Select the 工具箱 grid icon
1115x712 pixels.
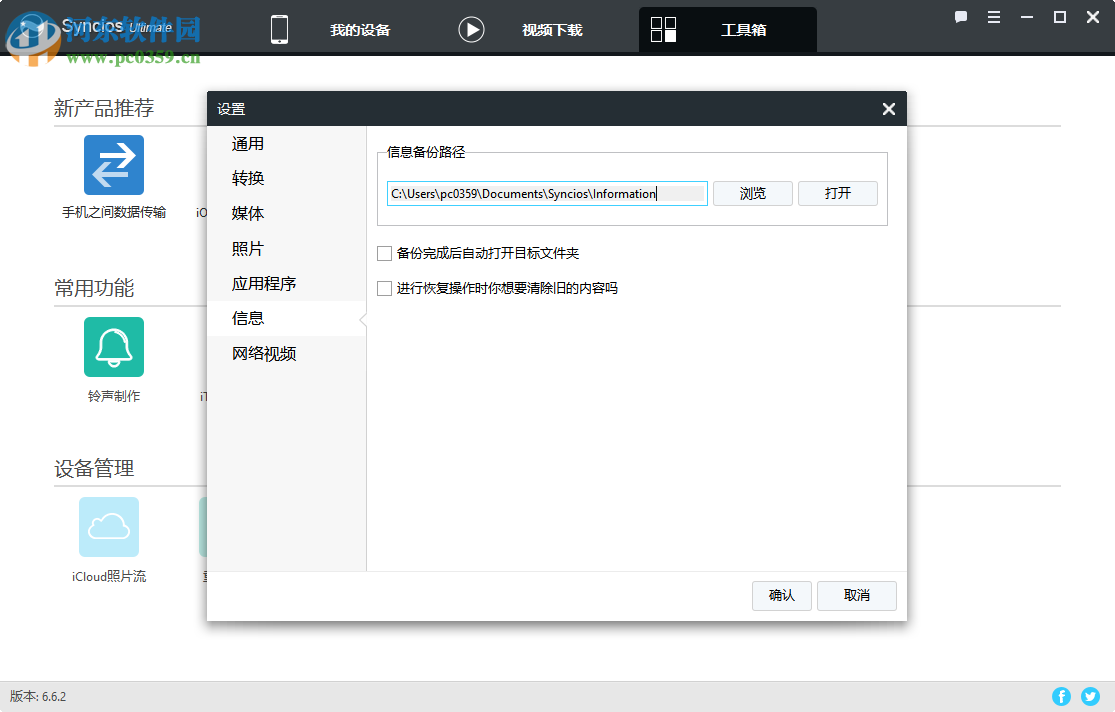point(662,29)
